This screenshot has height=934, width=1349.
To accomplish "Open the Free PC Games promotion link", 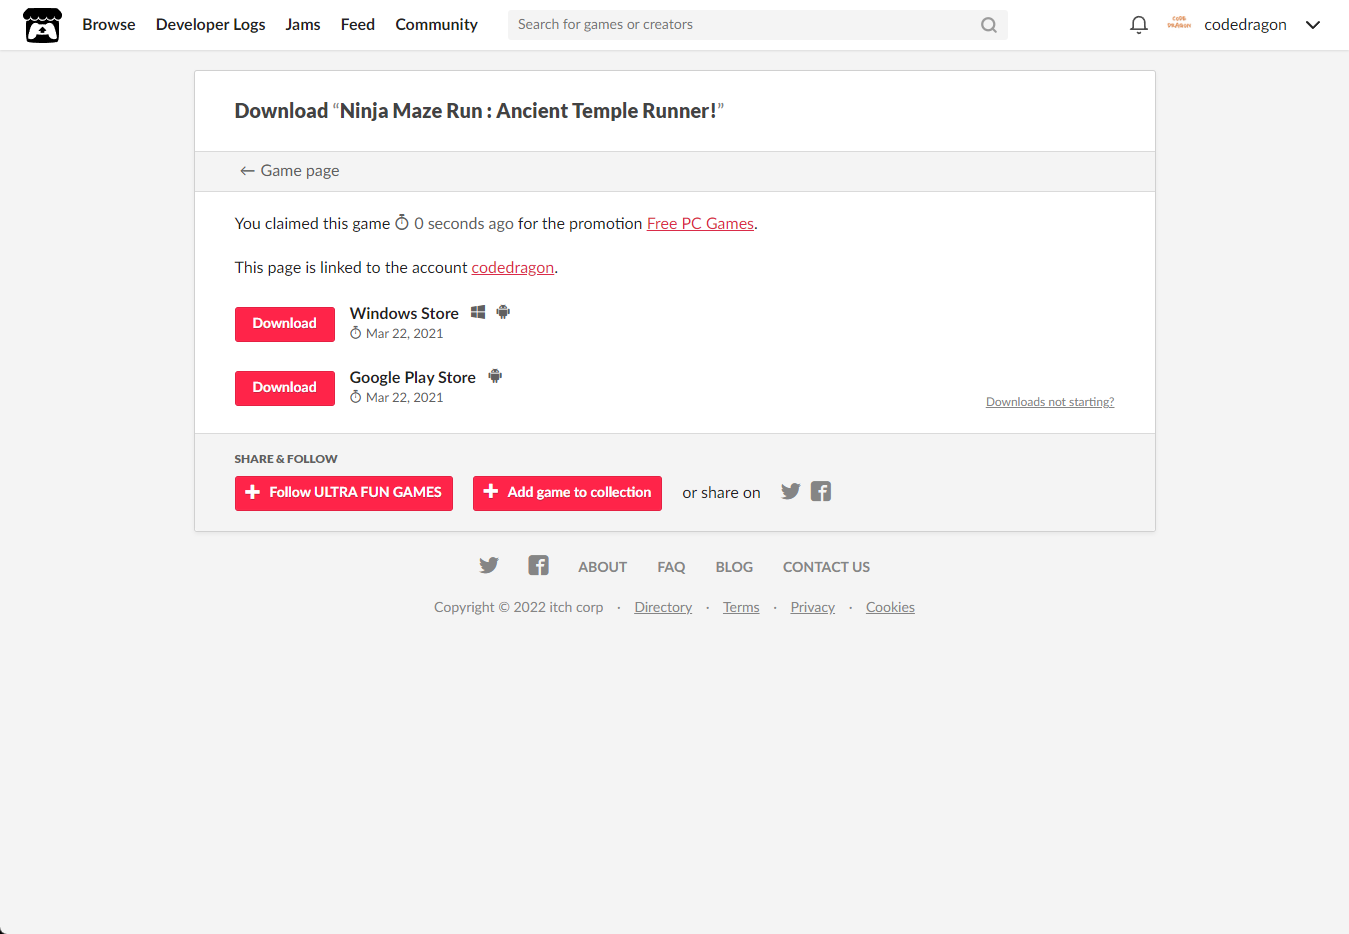I will 700,224.
